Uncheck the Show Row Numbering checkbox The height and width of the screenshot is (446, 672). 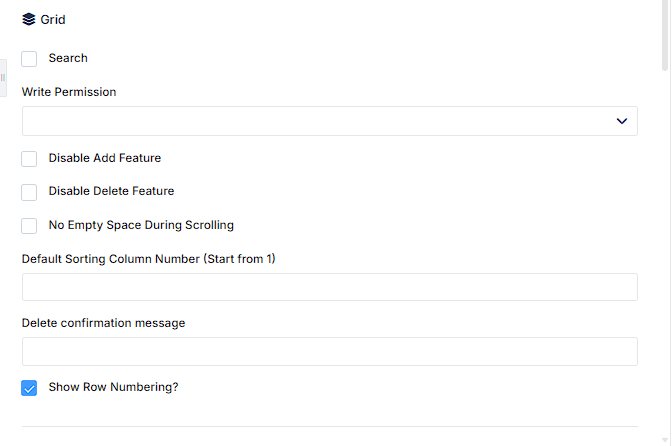click(29, 388)
